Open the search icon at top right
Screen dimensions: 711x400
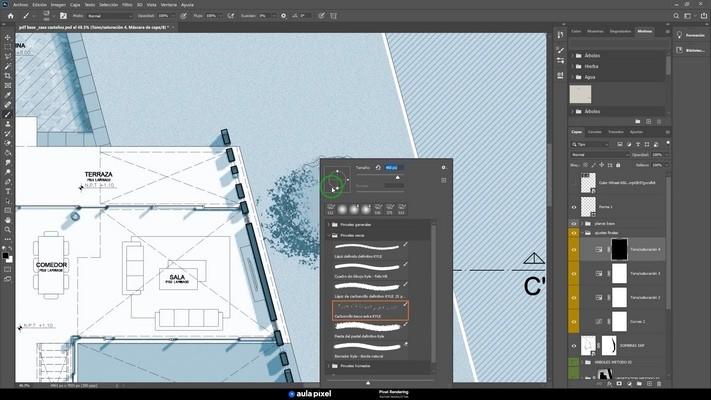click(676, 15)
